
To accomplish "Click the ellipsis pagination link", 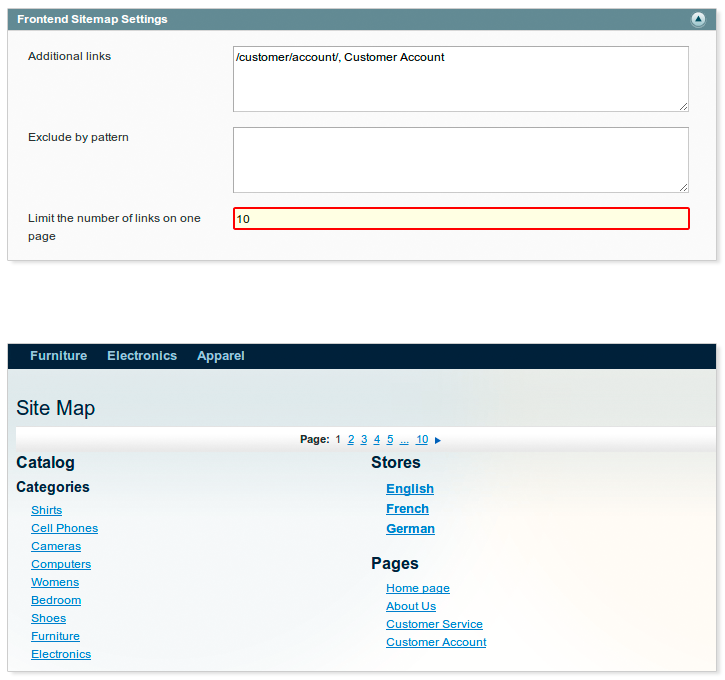I will coord(404,440).
